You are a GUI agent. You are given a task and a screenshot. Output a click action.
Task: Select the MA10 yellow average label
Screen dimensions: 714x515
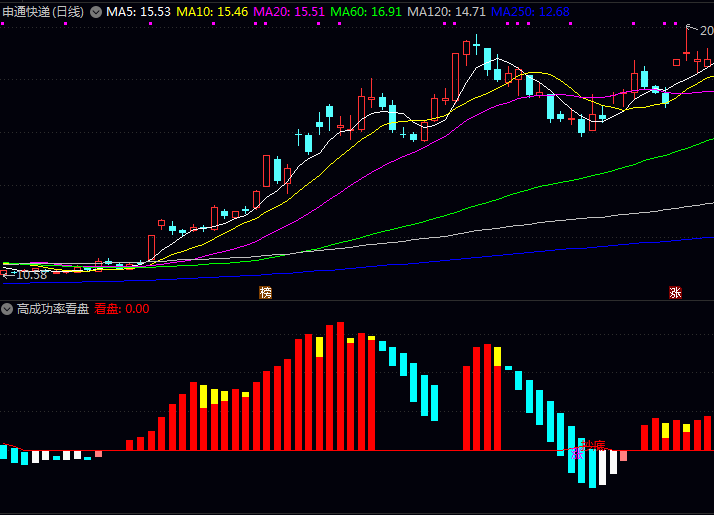[212, 12]
